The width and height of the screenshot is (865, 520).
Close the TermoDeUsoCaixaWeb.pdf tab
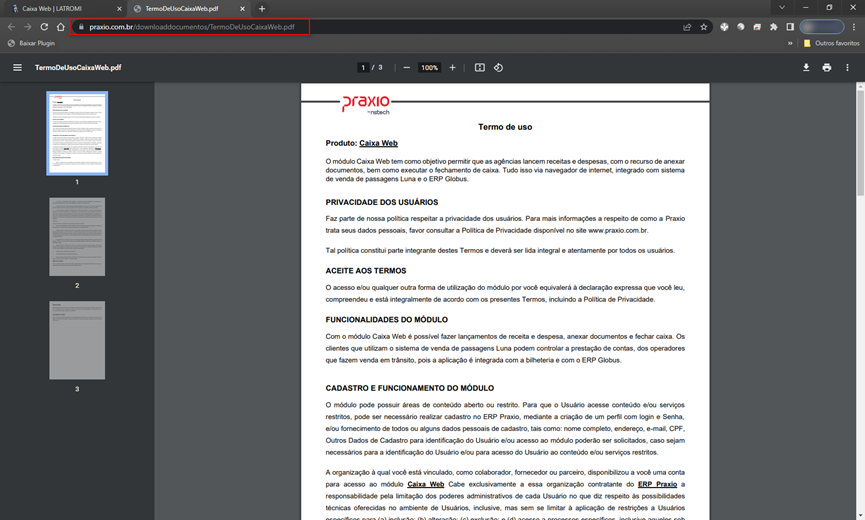click(242, 8)
